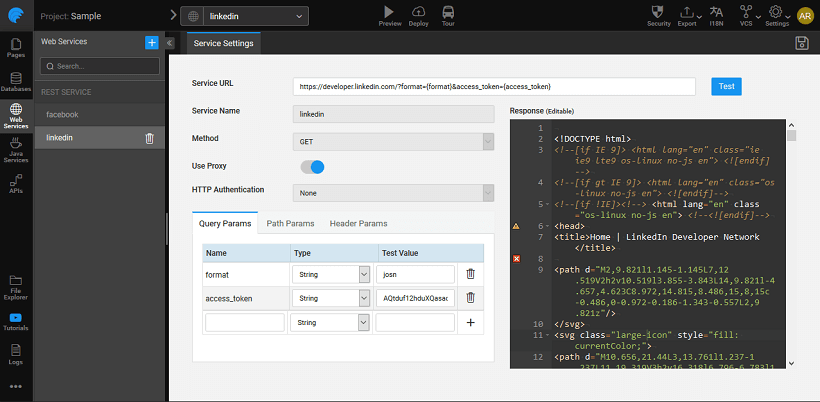Switch to the Header Params tab
Image resolution: width=820 pixels, height=402 pixels.
pos(358,223)
